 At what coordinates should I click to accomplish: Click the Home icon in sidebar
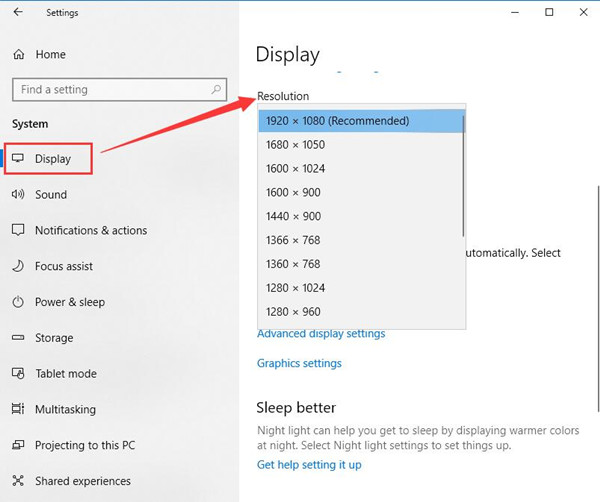pyautogui.click(x=18, y=54)
